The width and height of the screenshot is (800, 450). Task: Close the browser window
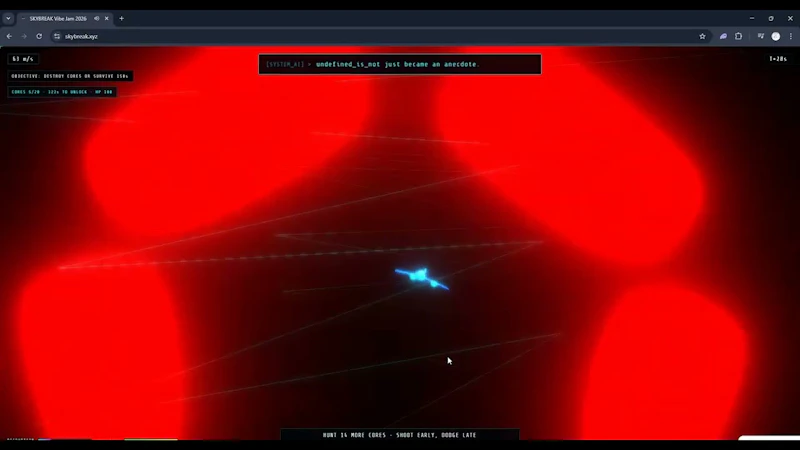click(790, 18)
